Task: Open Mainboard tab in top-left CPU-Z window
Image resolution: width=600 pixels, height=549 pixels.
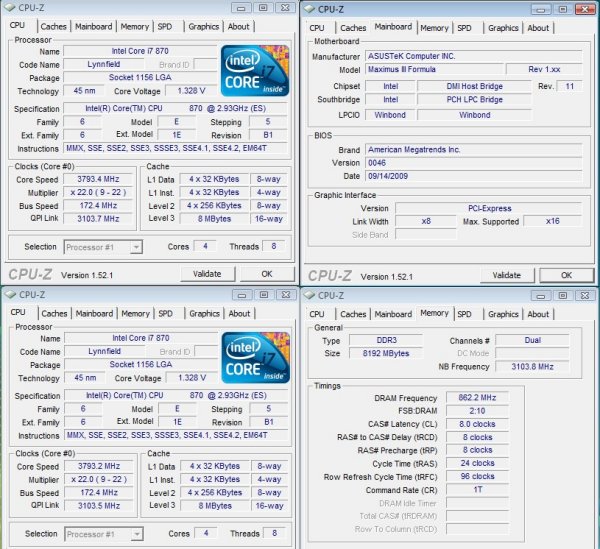Action: tap(93, 26)
